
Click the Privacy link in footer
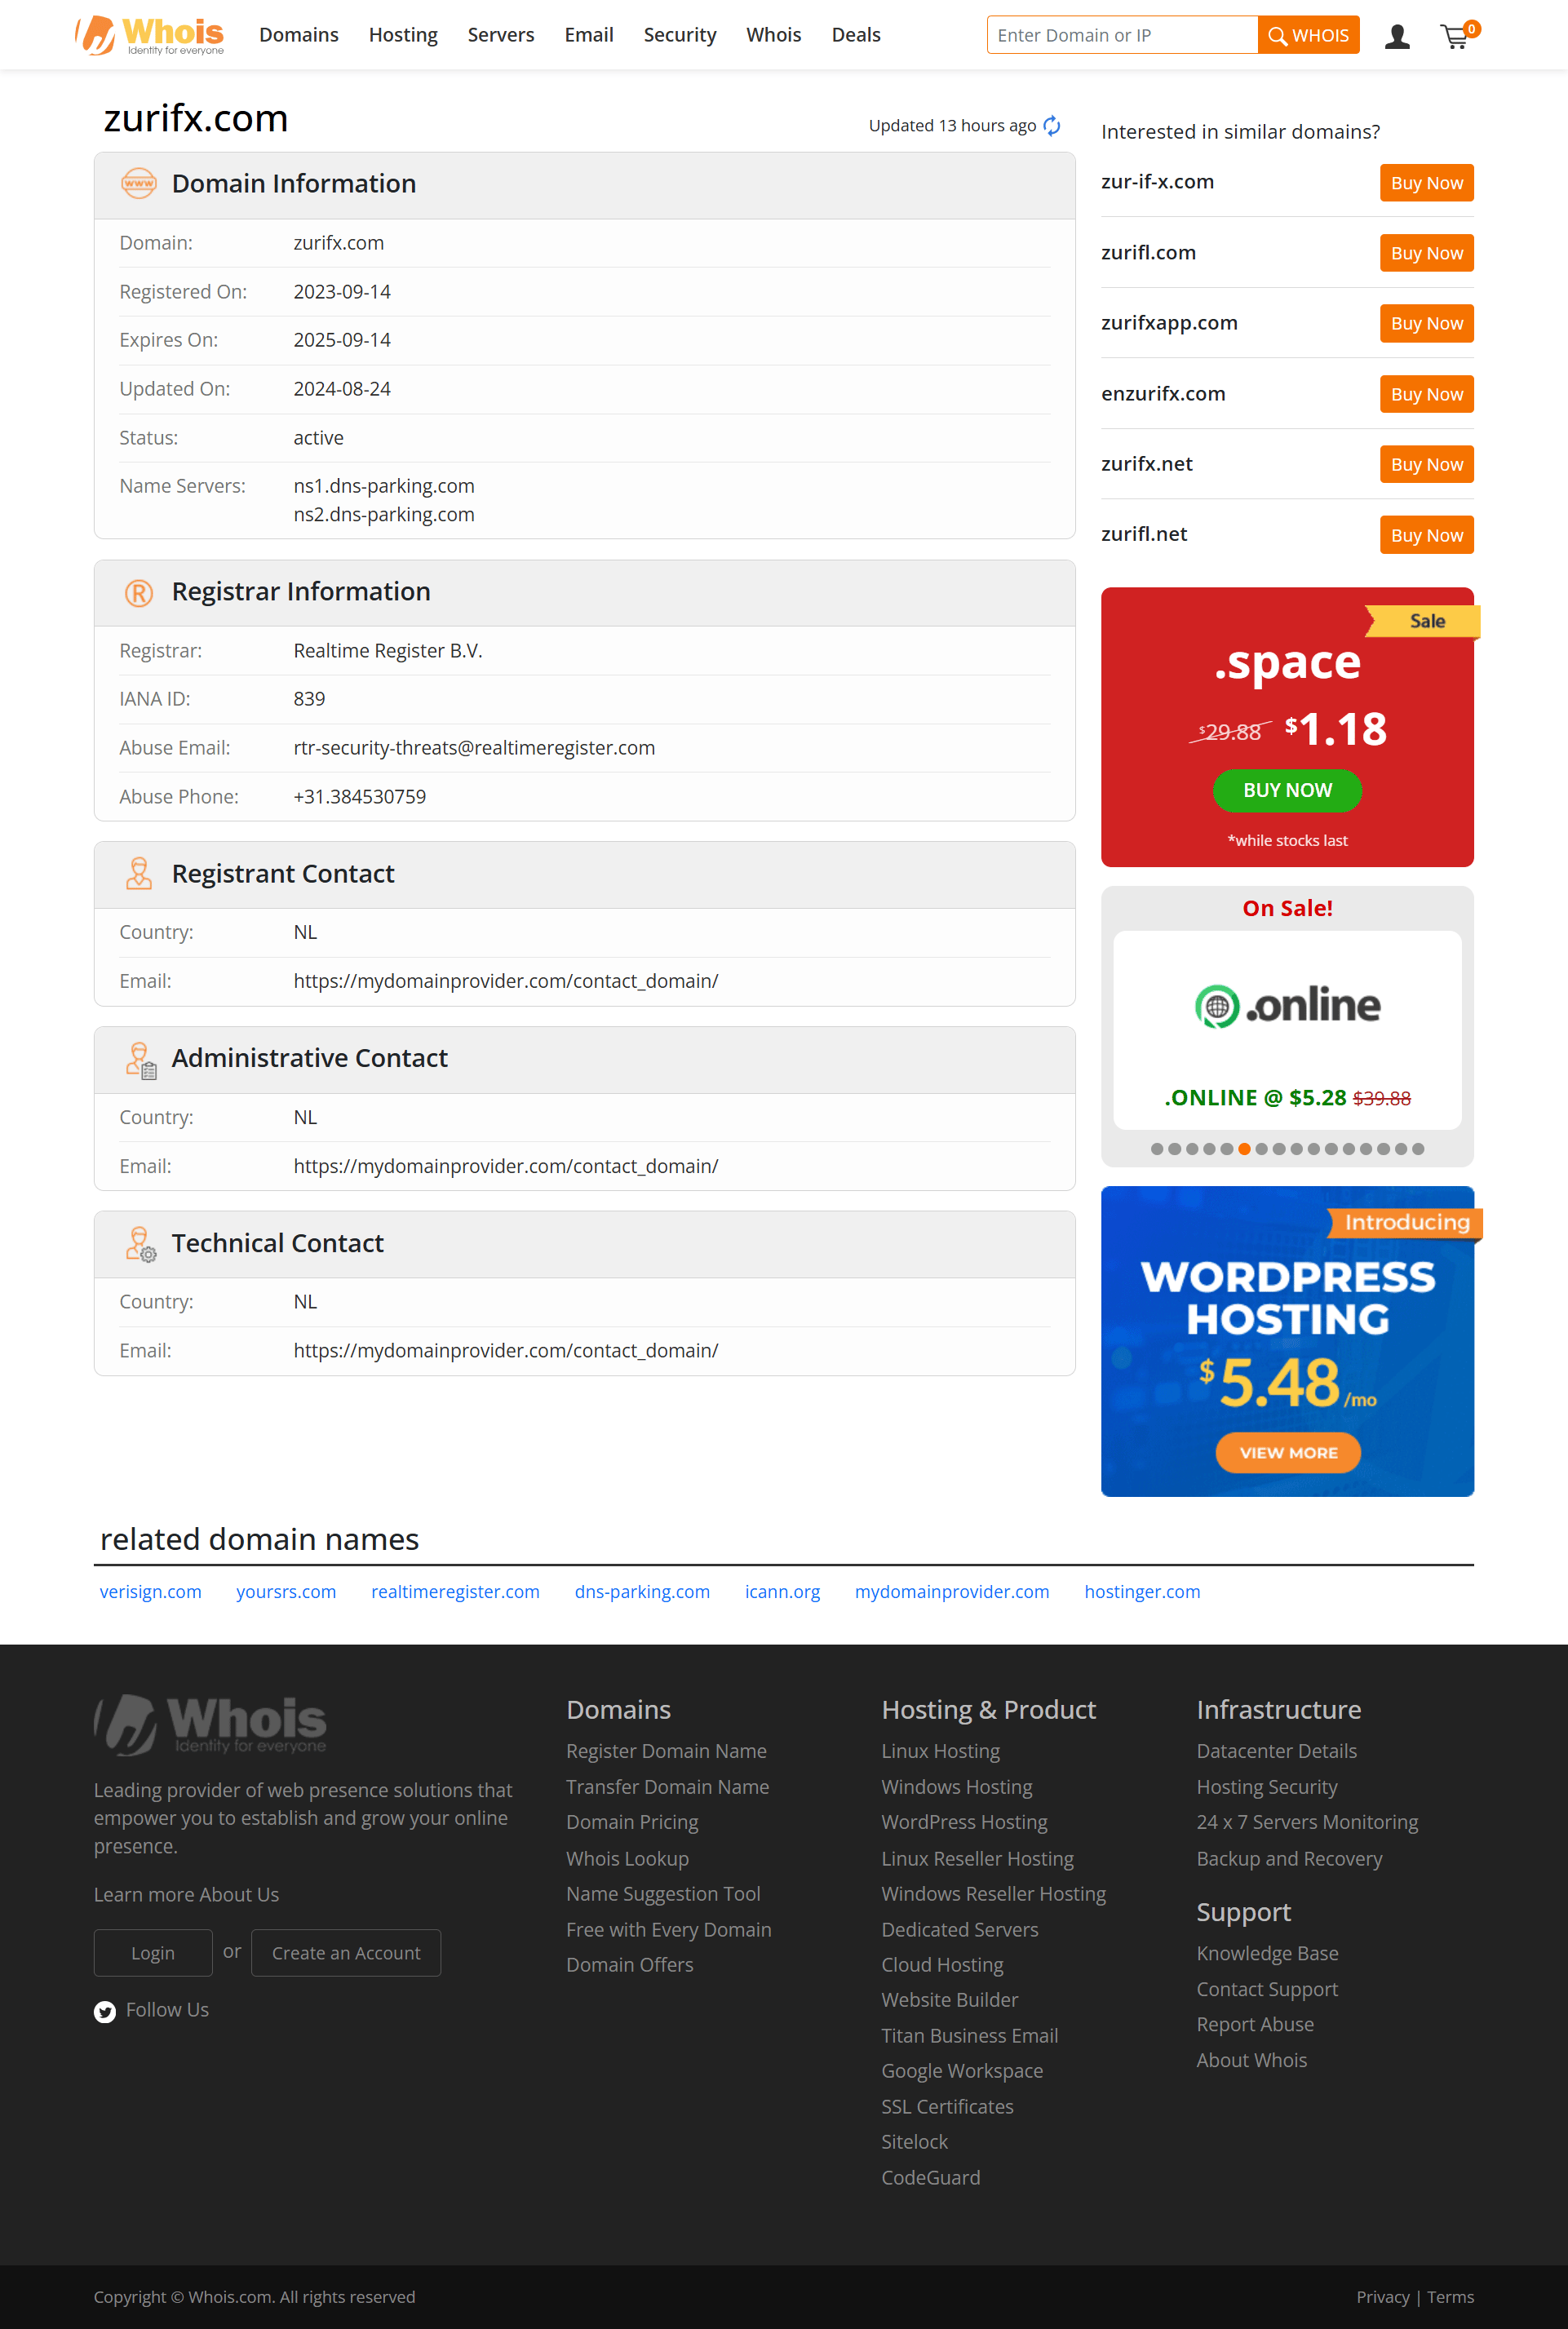1382,2297
